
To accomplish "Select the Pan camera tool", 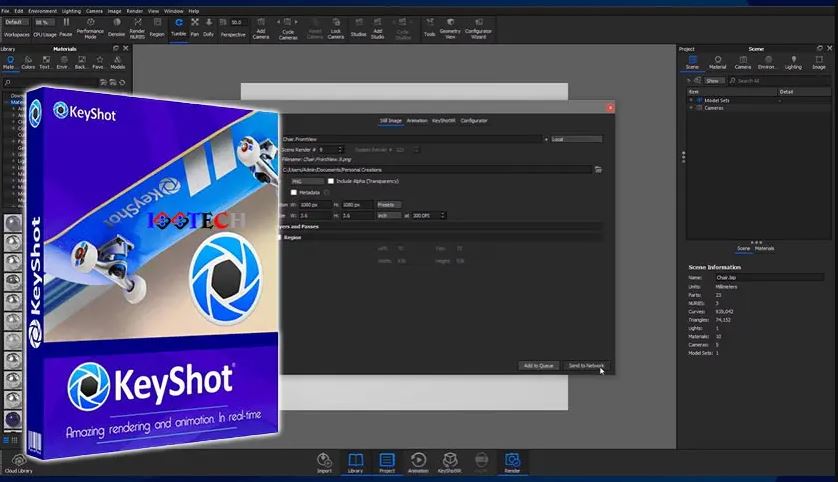I will click(195, 27).
